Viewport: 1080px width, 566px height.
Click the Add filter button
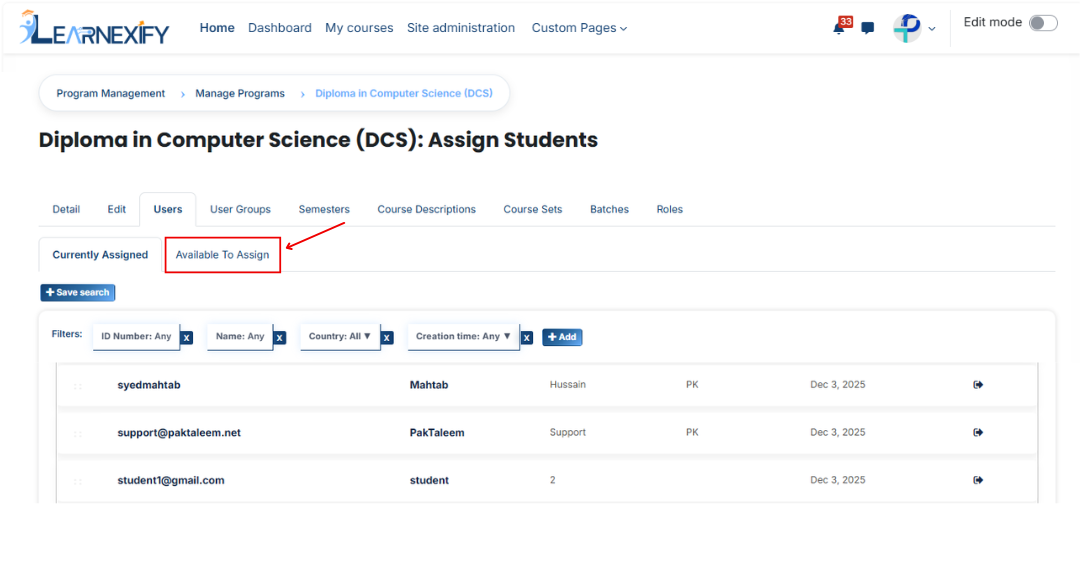tap(562, 337)
